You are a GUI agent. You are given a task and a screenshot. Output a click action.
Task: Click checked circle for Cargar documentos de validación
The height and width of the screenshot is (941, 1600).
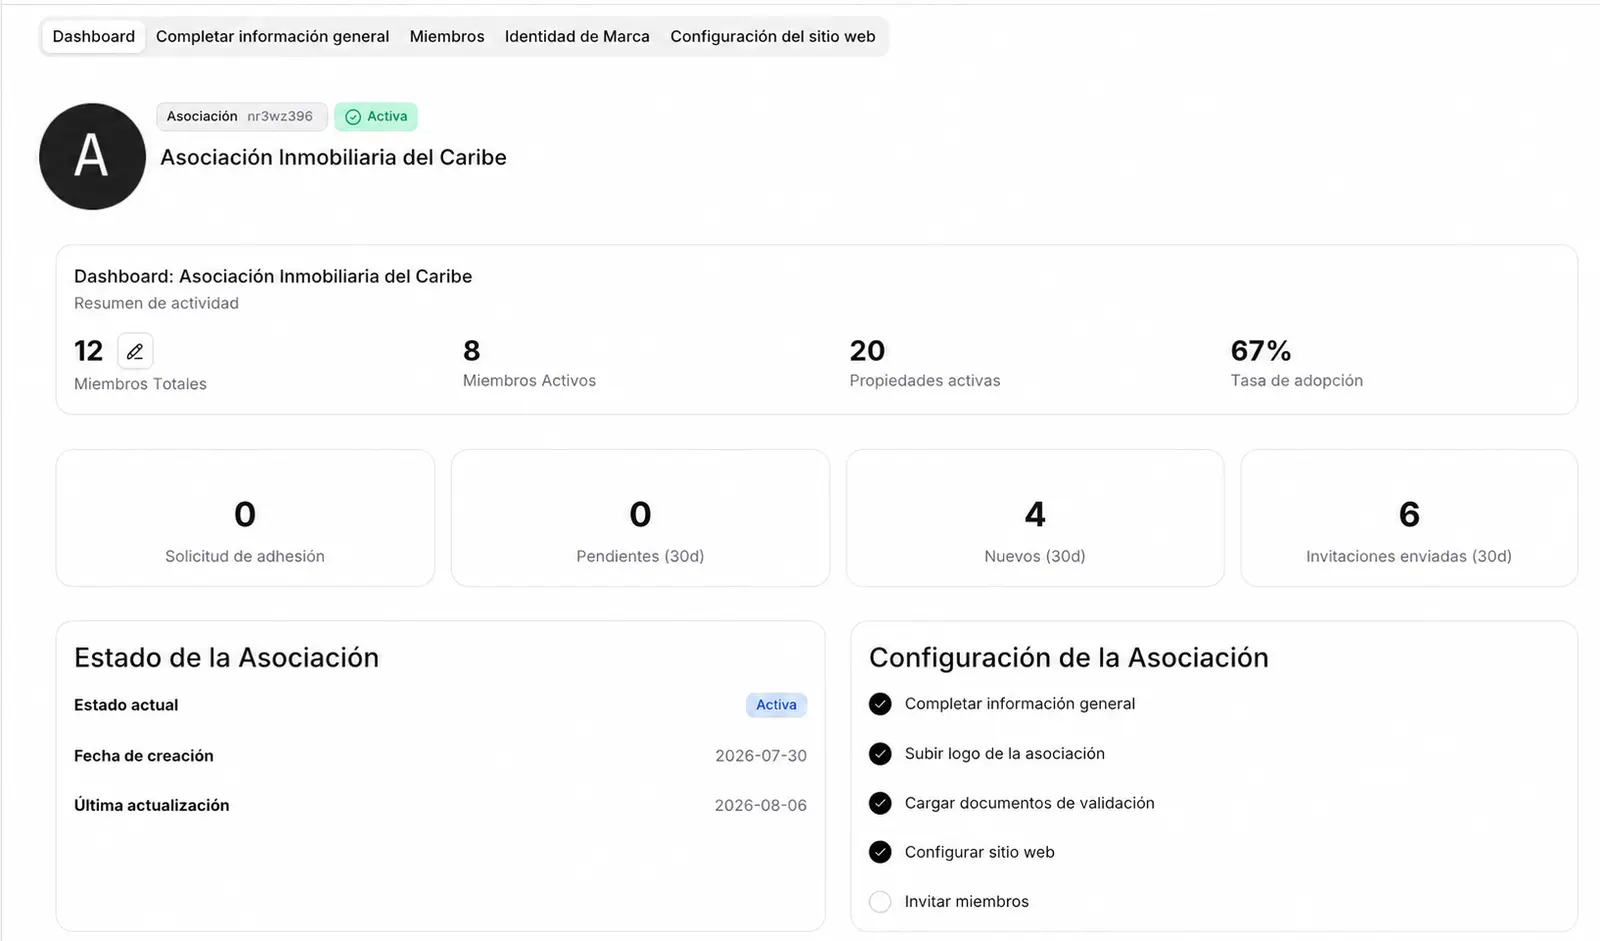point(880,803)
